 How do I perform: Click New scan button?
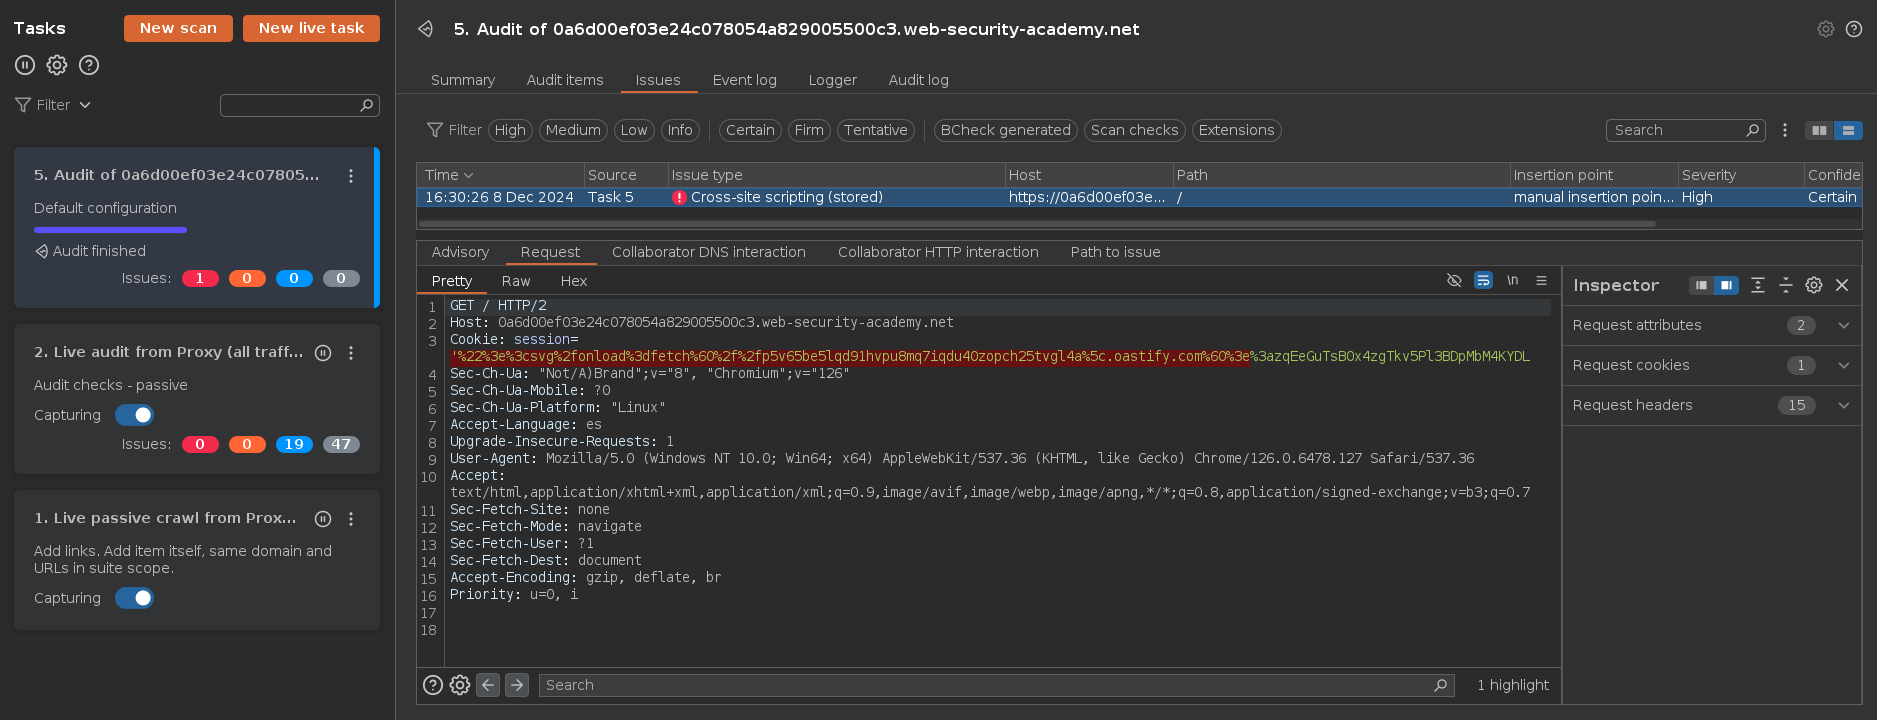click(178, 28)
